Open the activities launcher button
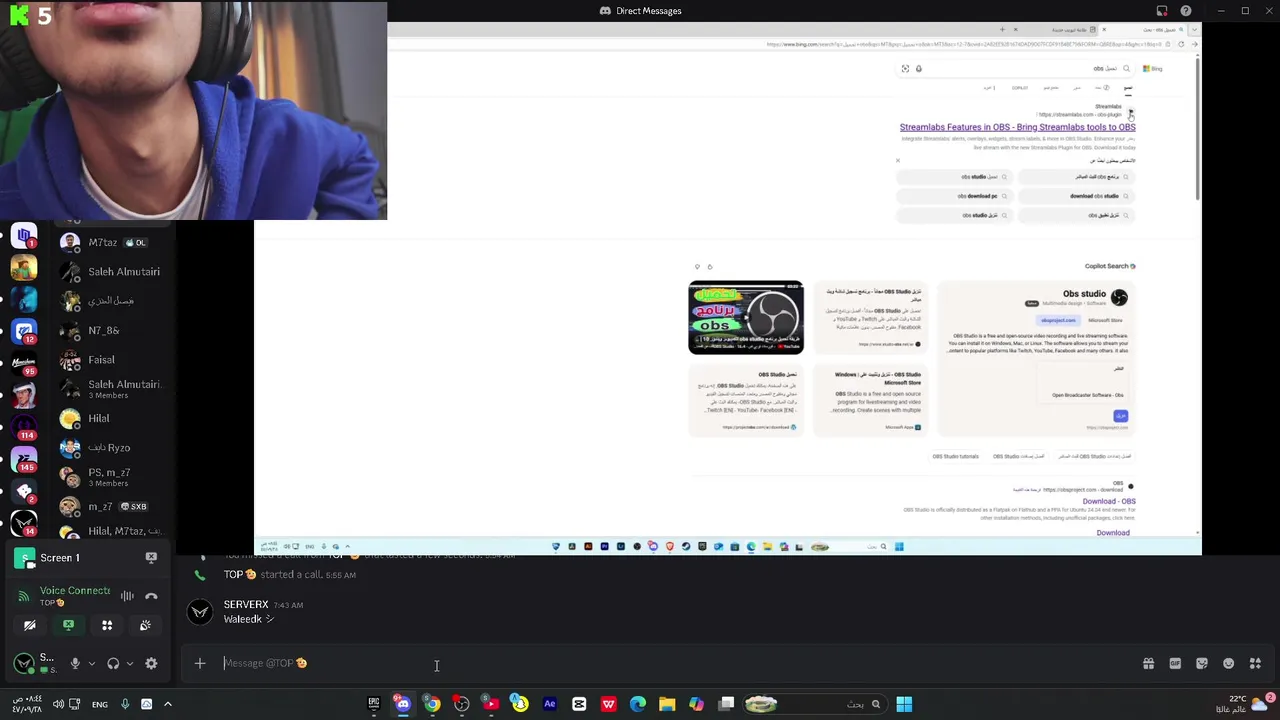Image resolution: width=1280 pixels, height=720 pixels. pos(107,625)
